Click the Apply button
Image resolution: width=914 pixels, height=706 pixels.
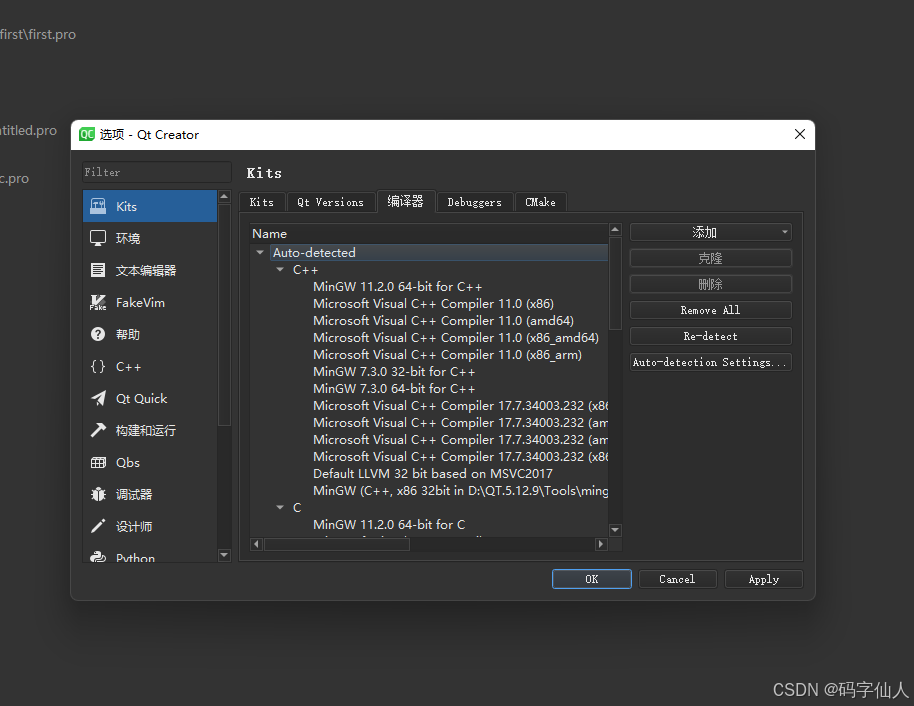[x=764, y=579]
